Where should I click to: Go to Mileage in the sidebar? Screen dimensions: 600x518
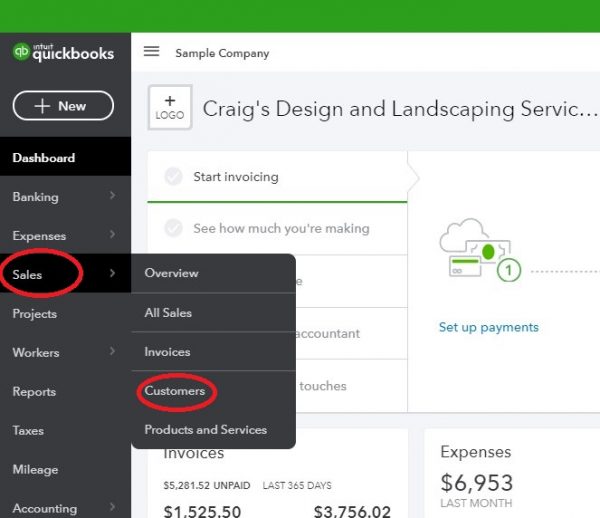point(35,470)
